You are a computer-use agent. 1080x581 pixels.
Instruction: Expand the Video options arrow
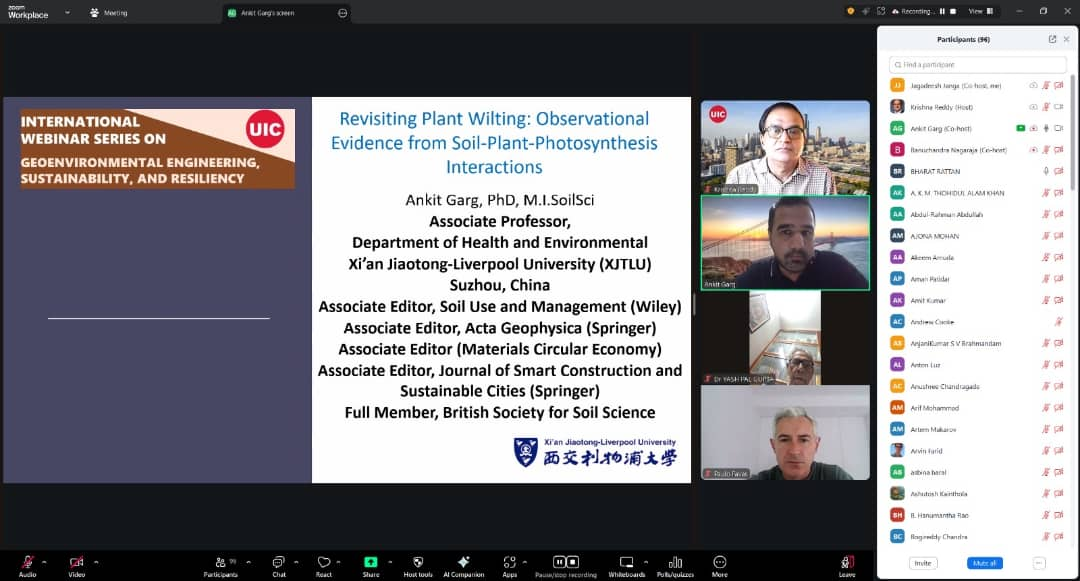96,561
